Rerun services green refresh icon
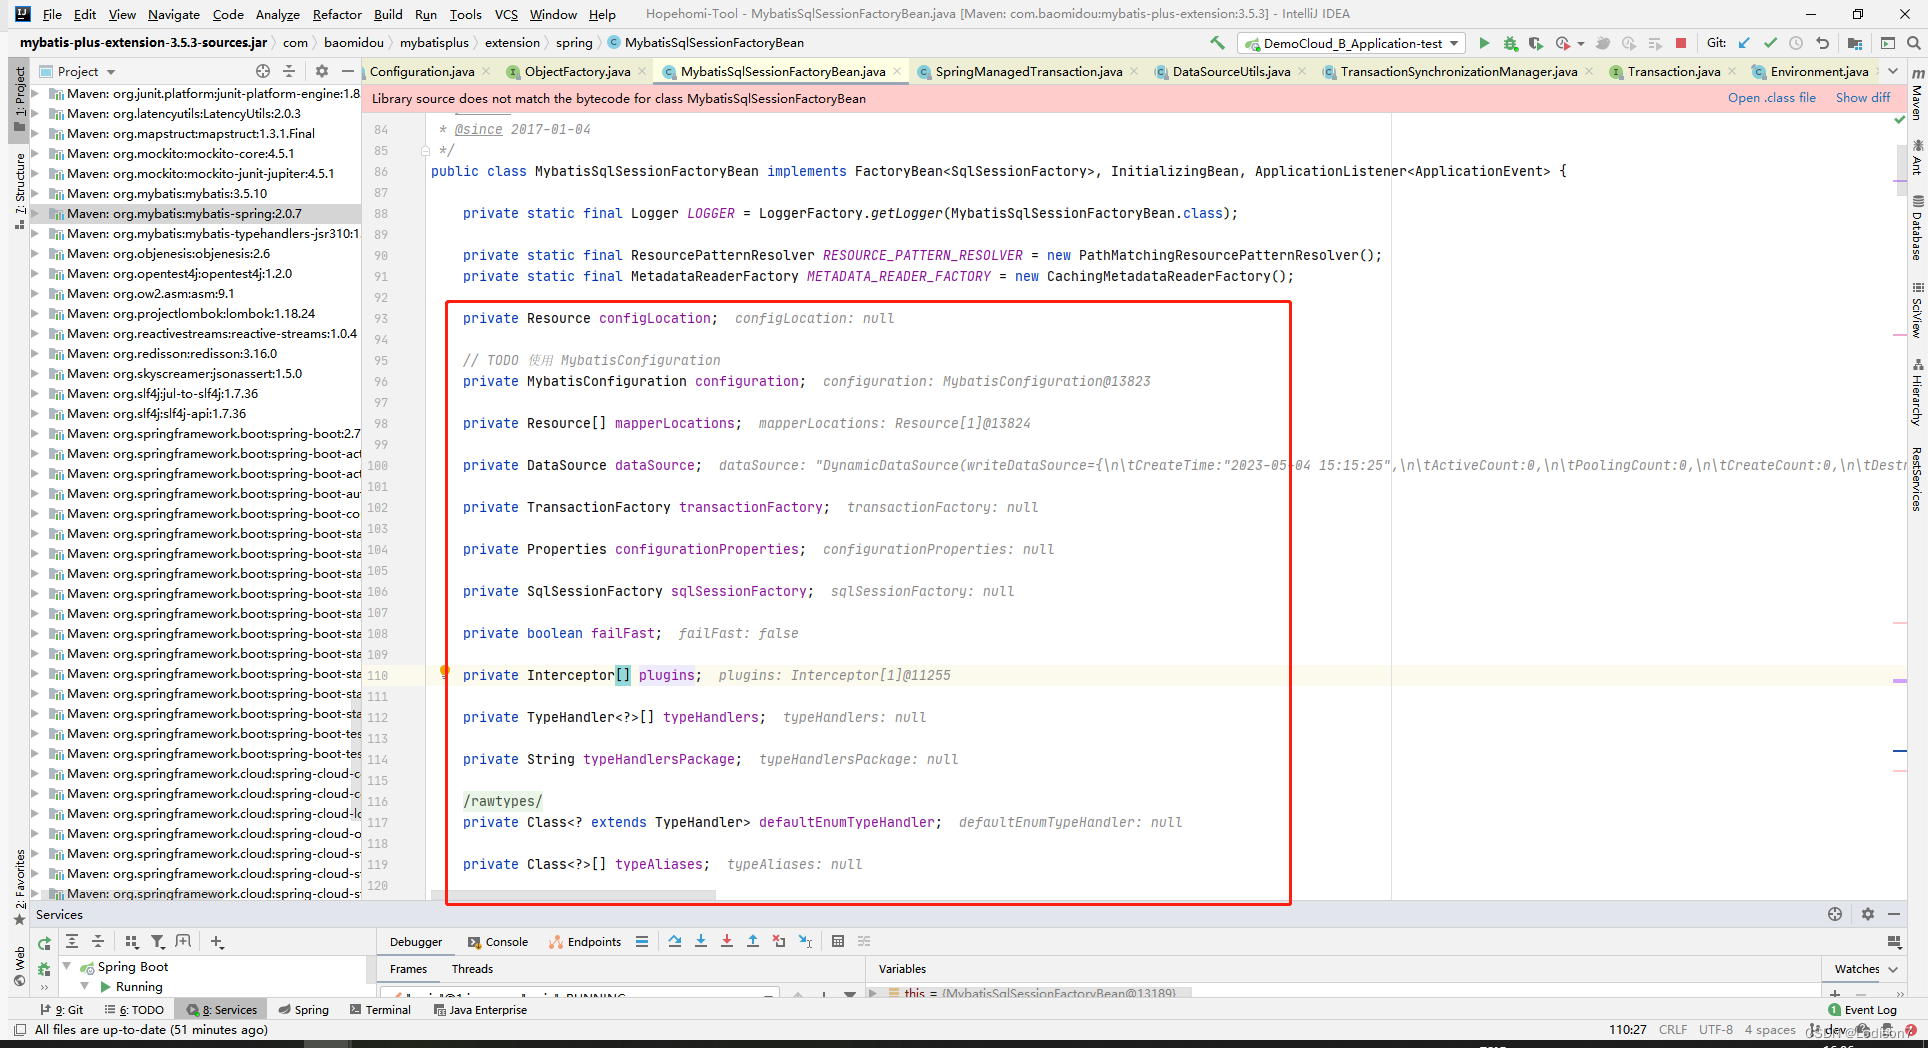Viewport: 1928px width, 1048px height. (x=44, y=942)
